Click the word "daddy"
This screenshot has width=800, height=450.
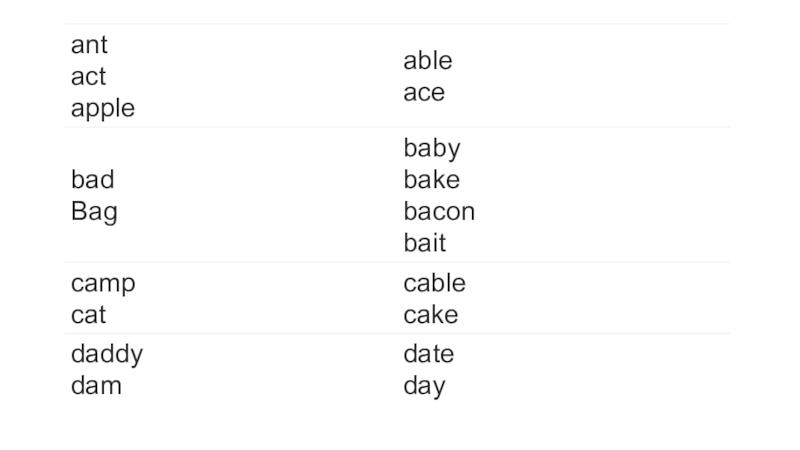(107, 355)
